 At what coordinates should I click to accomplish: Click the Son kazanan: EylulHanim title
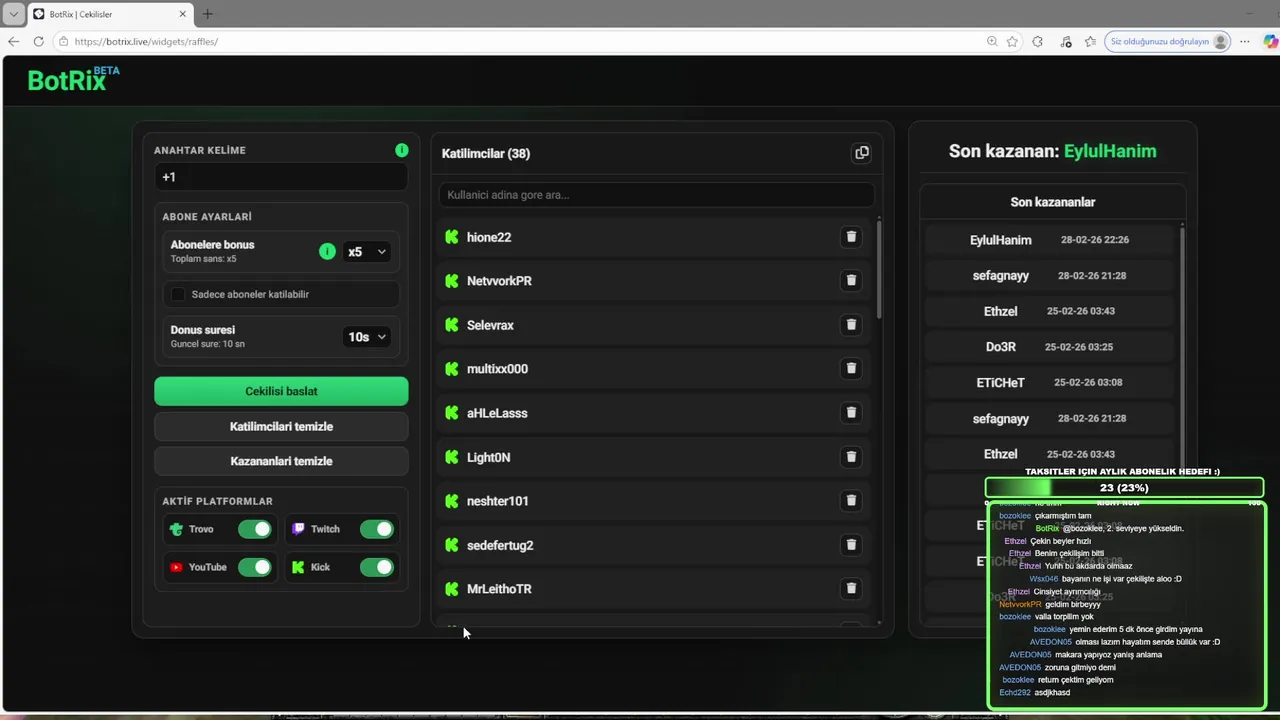click(x=1053, y=151)
